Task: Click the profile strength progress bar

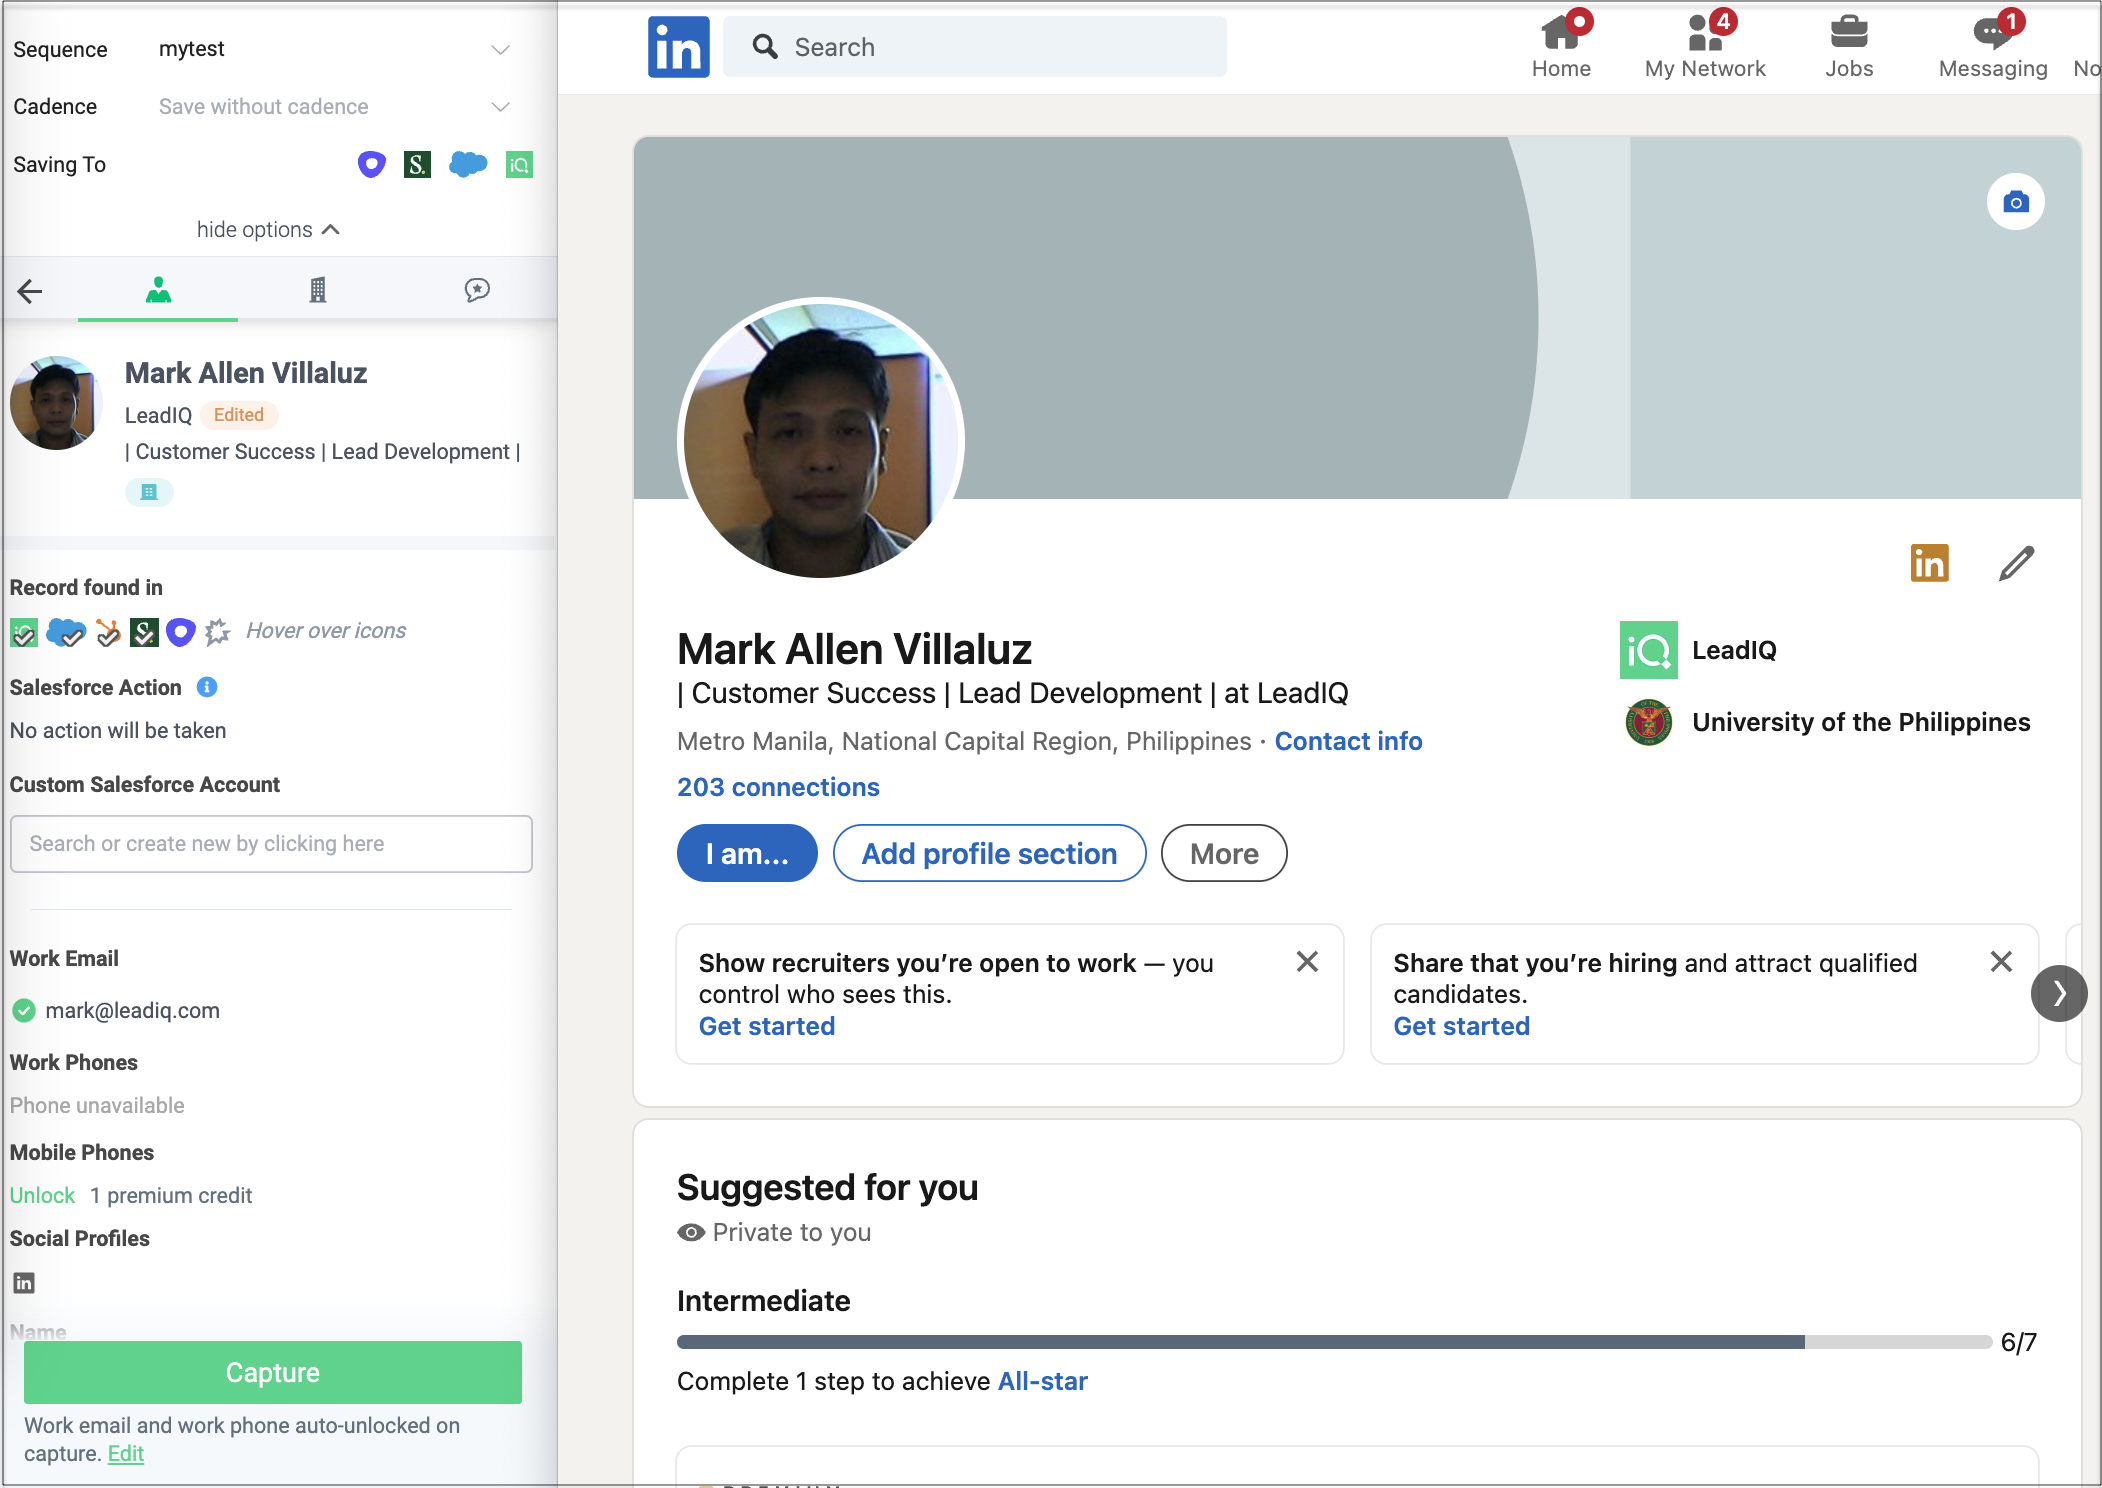Action: [x=1334, y=1342]
